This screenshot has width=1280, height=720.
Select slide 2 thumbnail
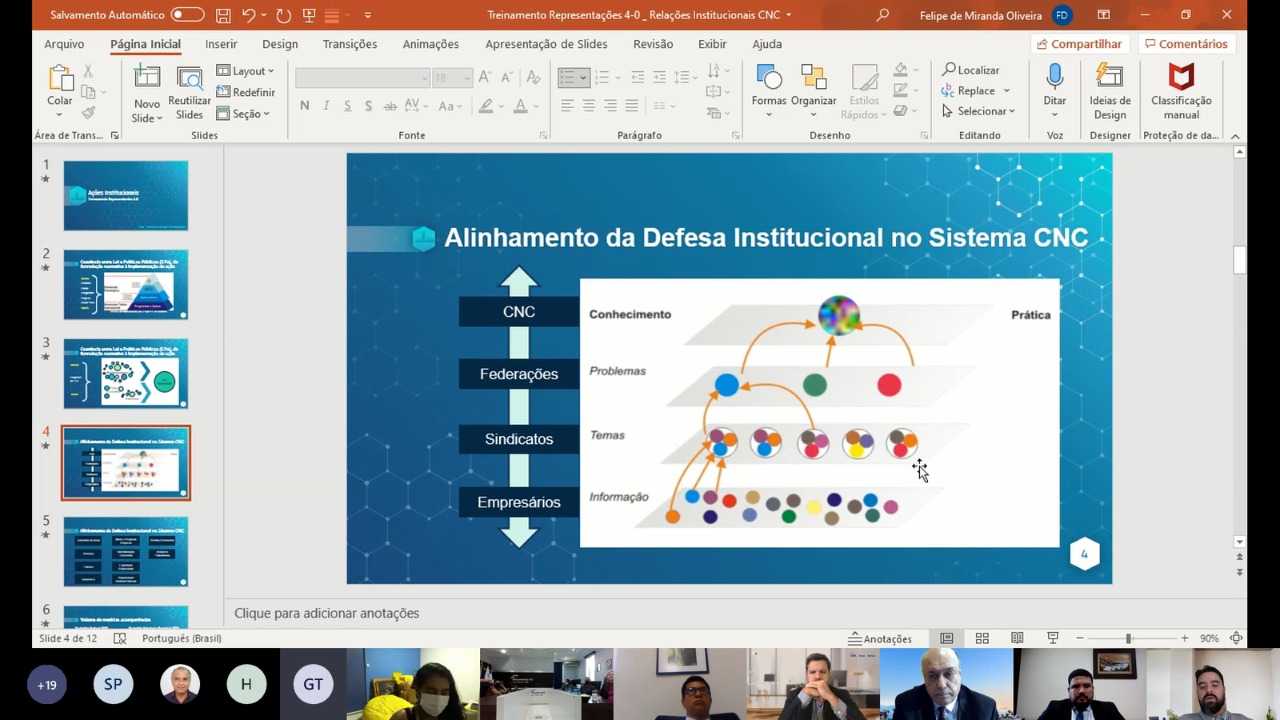pos(126,285)
